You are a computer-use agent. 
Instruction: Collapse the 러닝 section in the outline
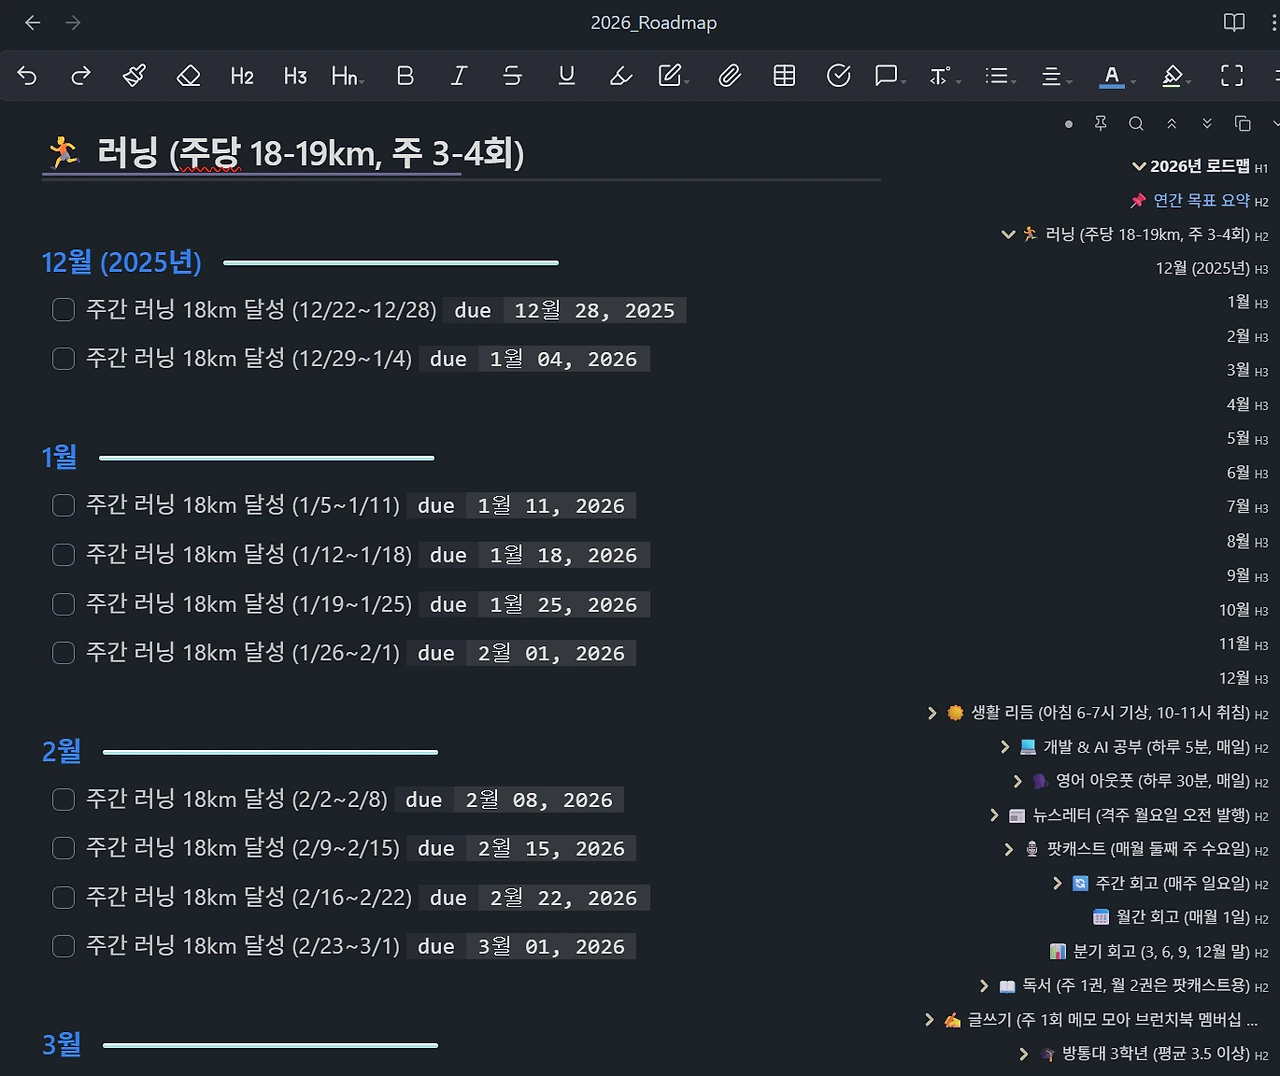(1008, 235)
